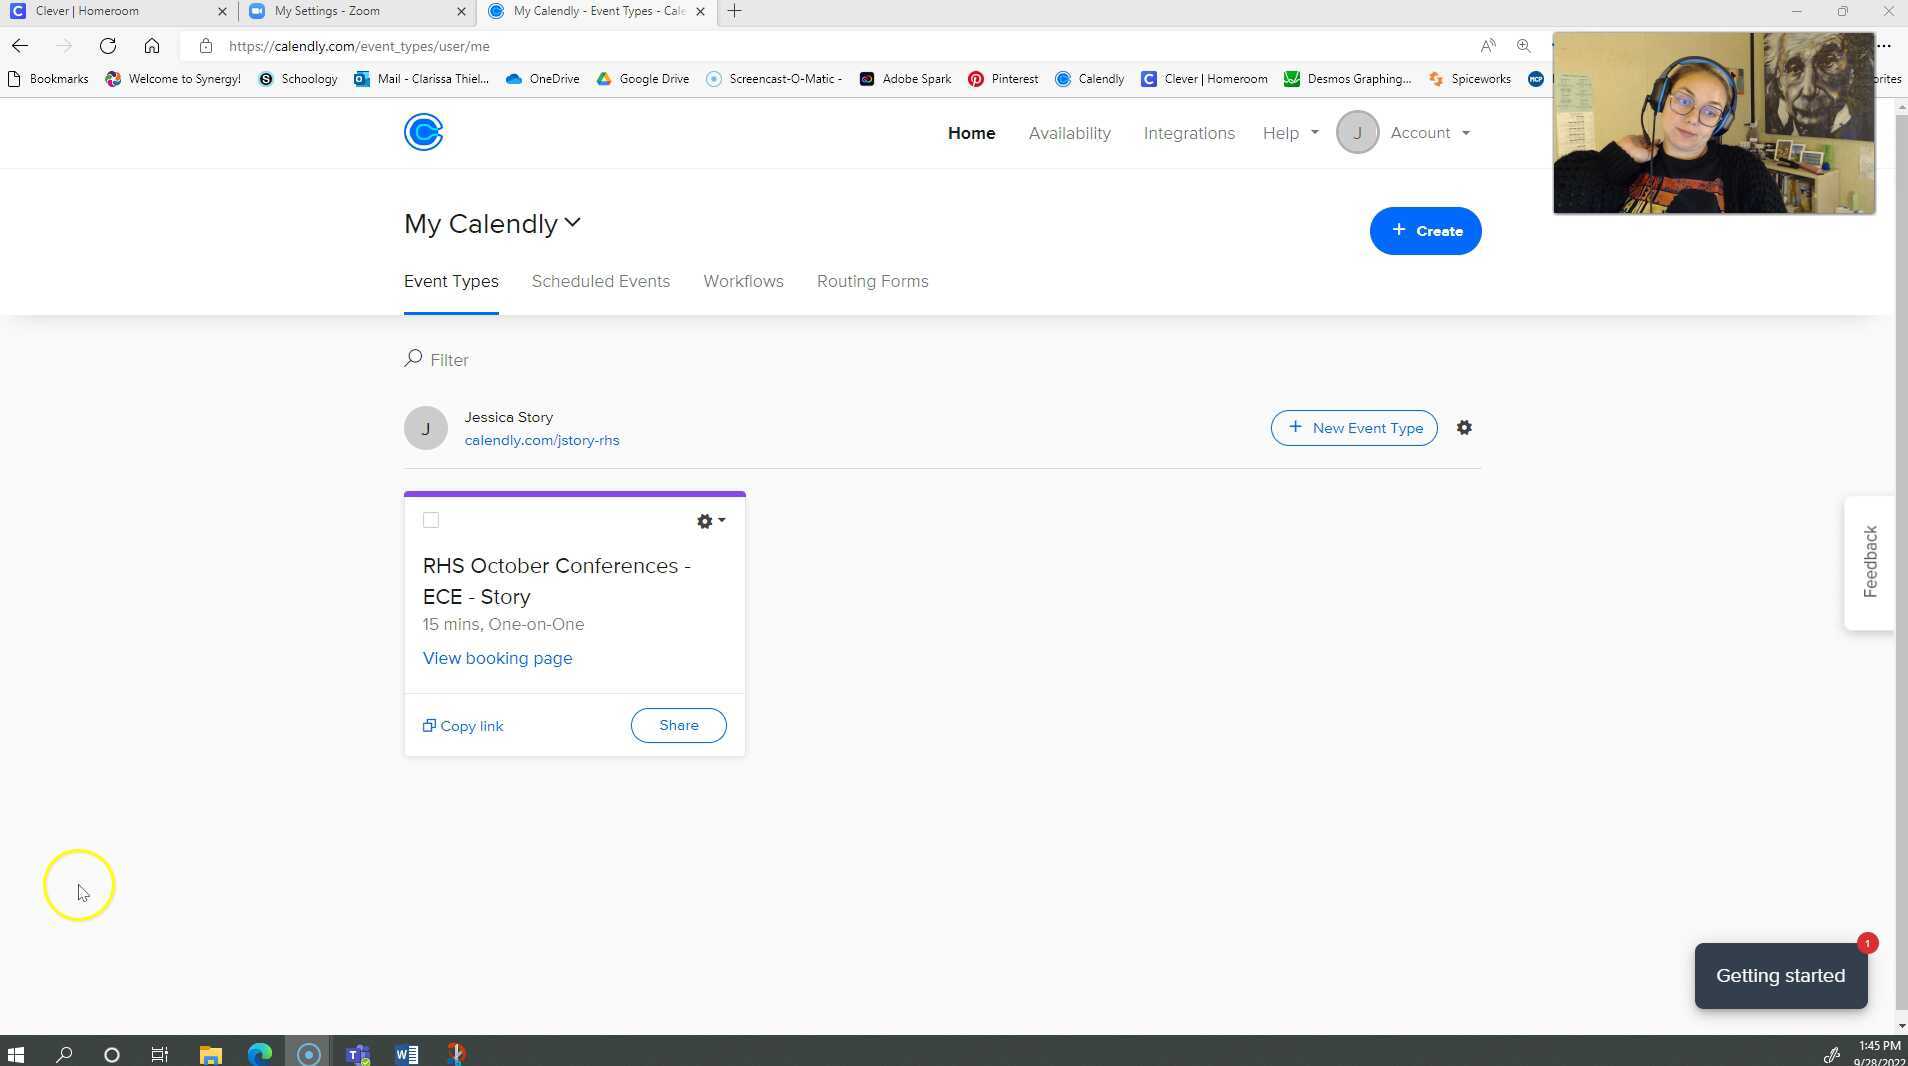Open the Welcome to Synergy bookmark
Viewport: 1908px width, 1066px height.
(173, 79)
